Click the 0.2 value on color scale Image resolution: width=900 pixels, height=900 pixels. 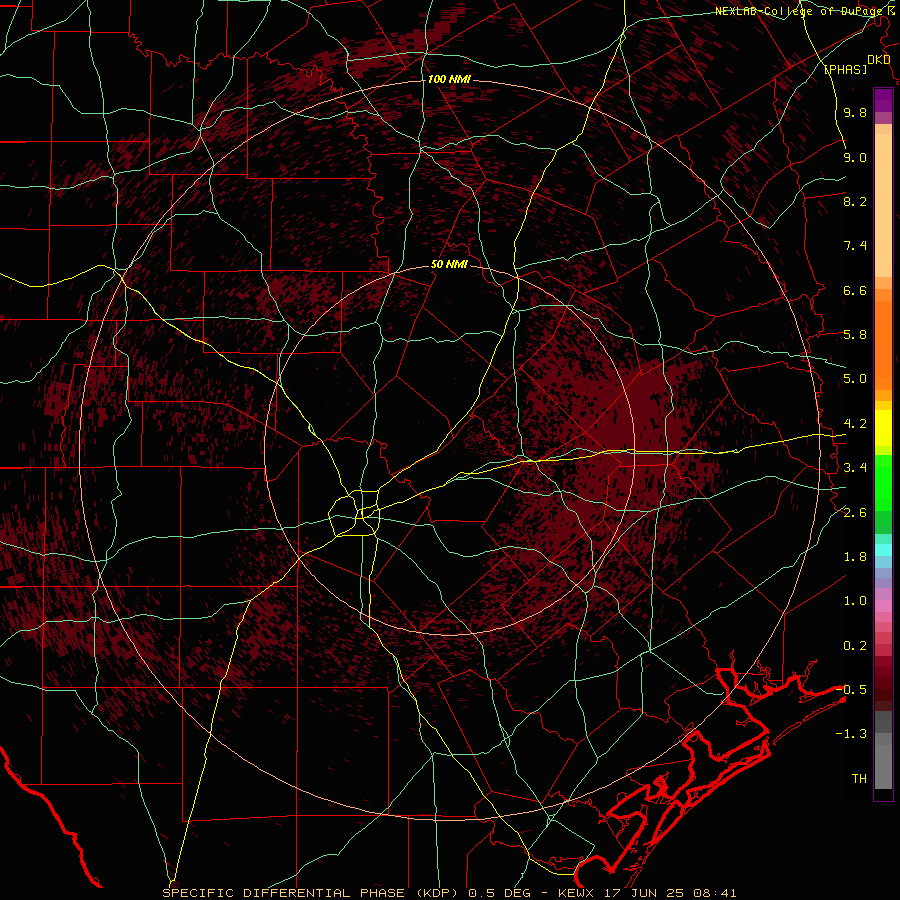tap(855, 646)
